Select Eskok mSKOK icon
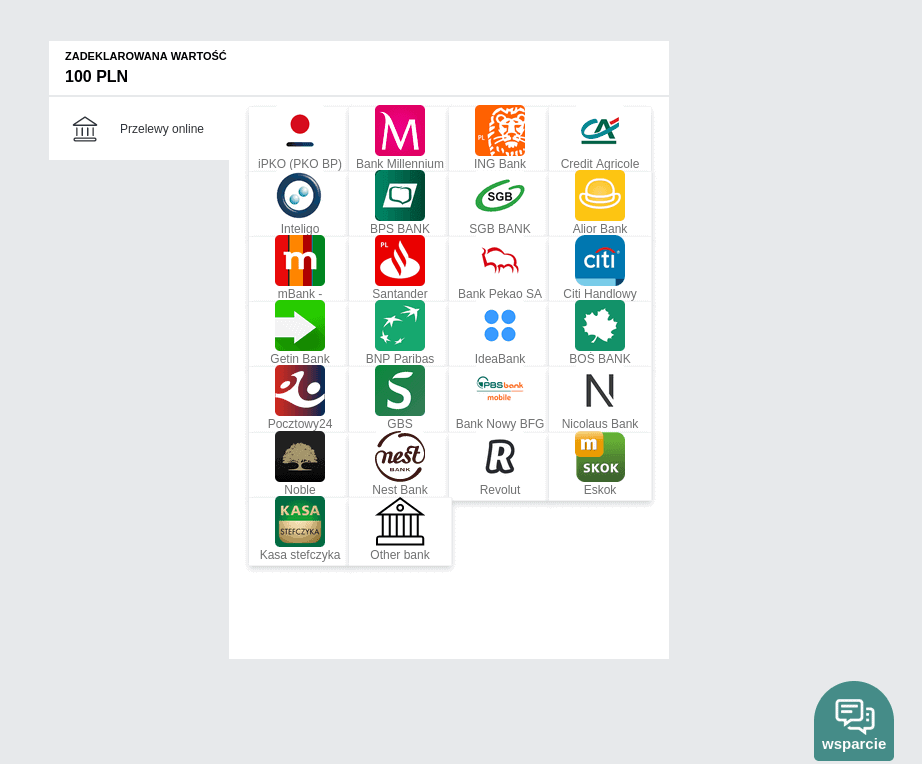Viewport: 922px width, 764px height. (x=600, y=457)
